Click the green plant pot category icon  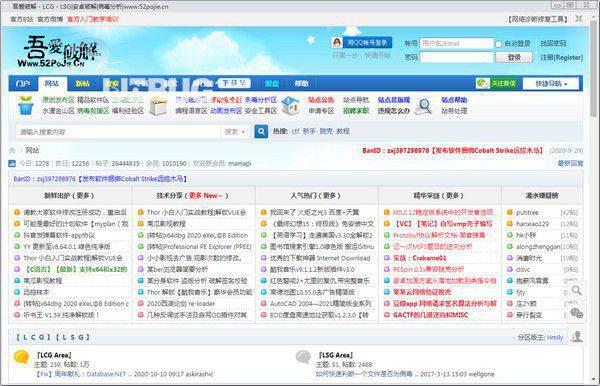click(25, 105)
